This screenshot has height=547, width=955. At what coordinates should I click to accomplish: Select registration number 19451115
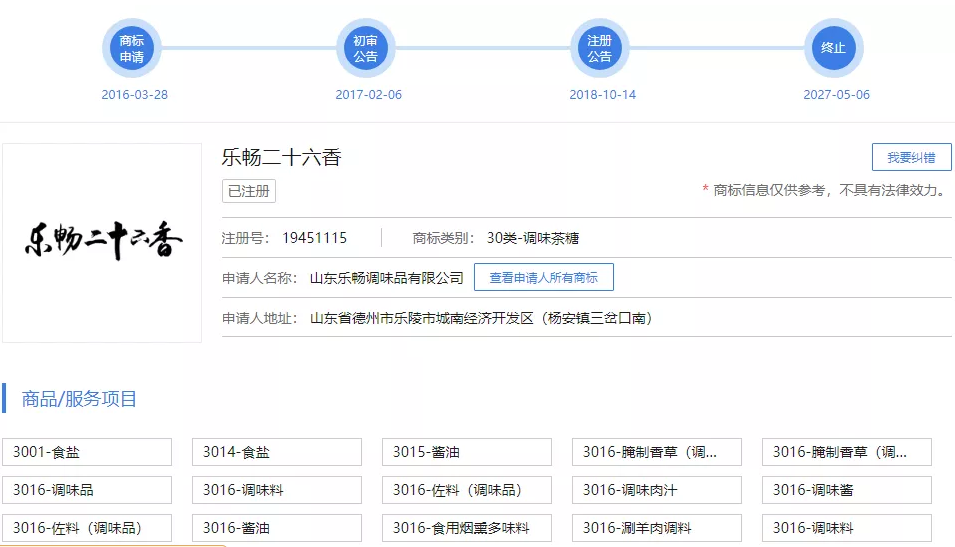[314, 238]
